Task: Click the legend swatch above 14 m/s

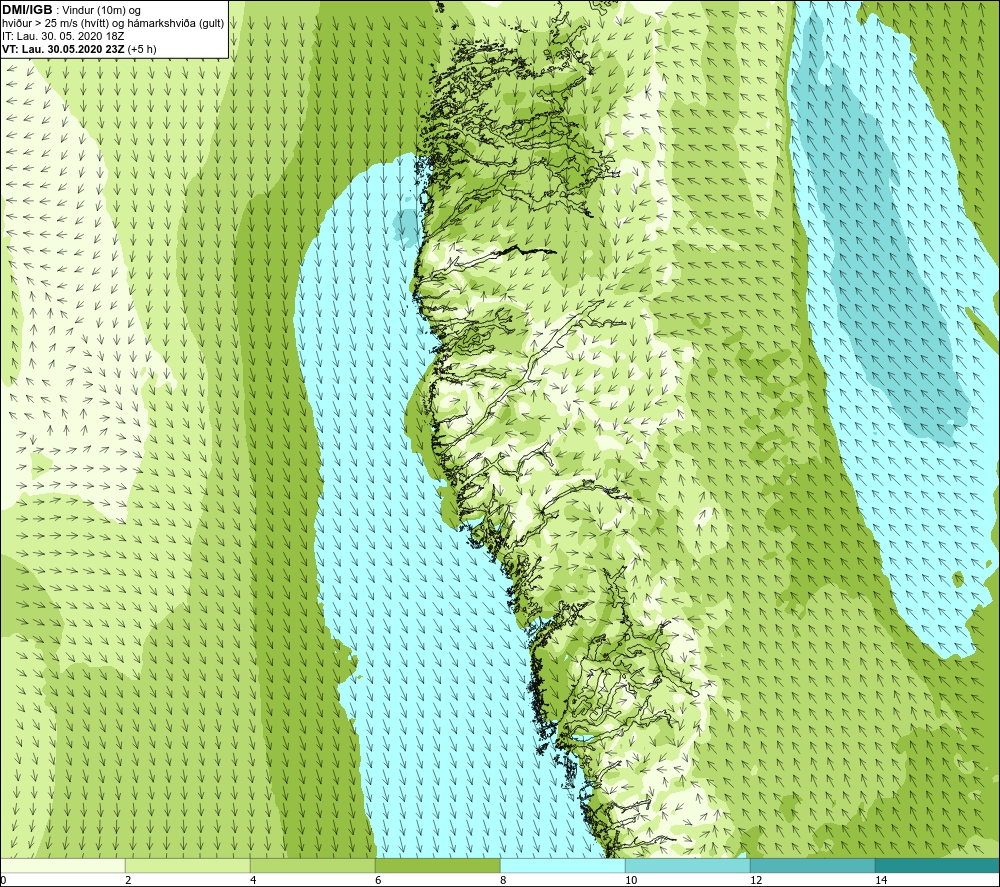Action: pos(938,866)
